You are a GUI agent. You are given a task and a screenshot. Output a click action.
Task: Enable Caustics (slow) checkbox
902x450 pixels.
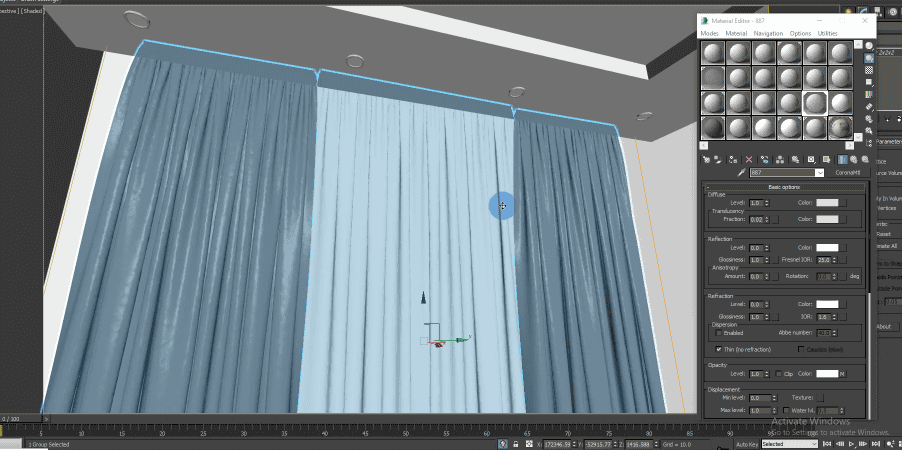[801, 349]
